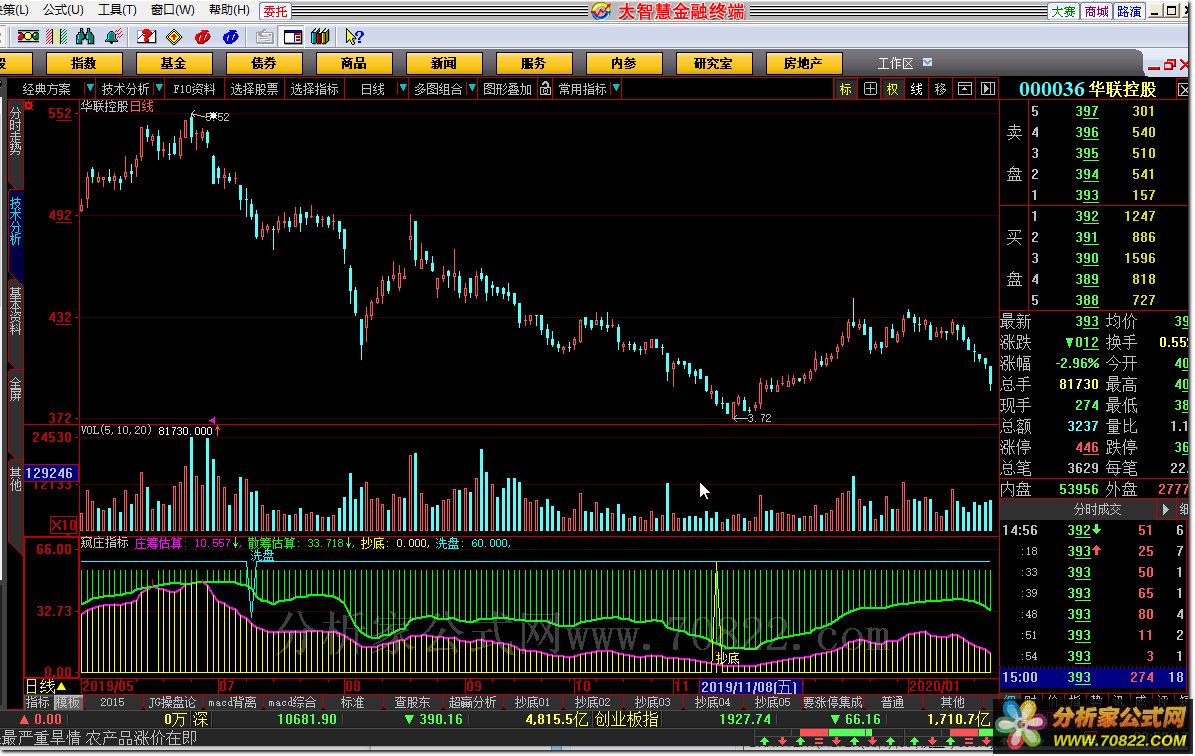Click the blue circular info icon
Viewport: 1195px width, 756px height.
click(230, 37)
